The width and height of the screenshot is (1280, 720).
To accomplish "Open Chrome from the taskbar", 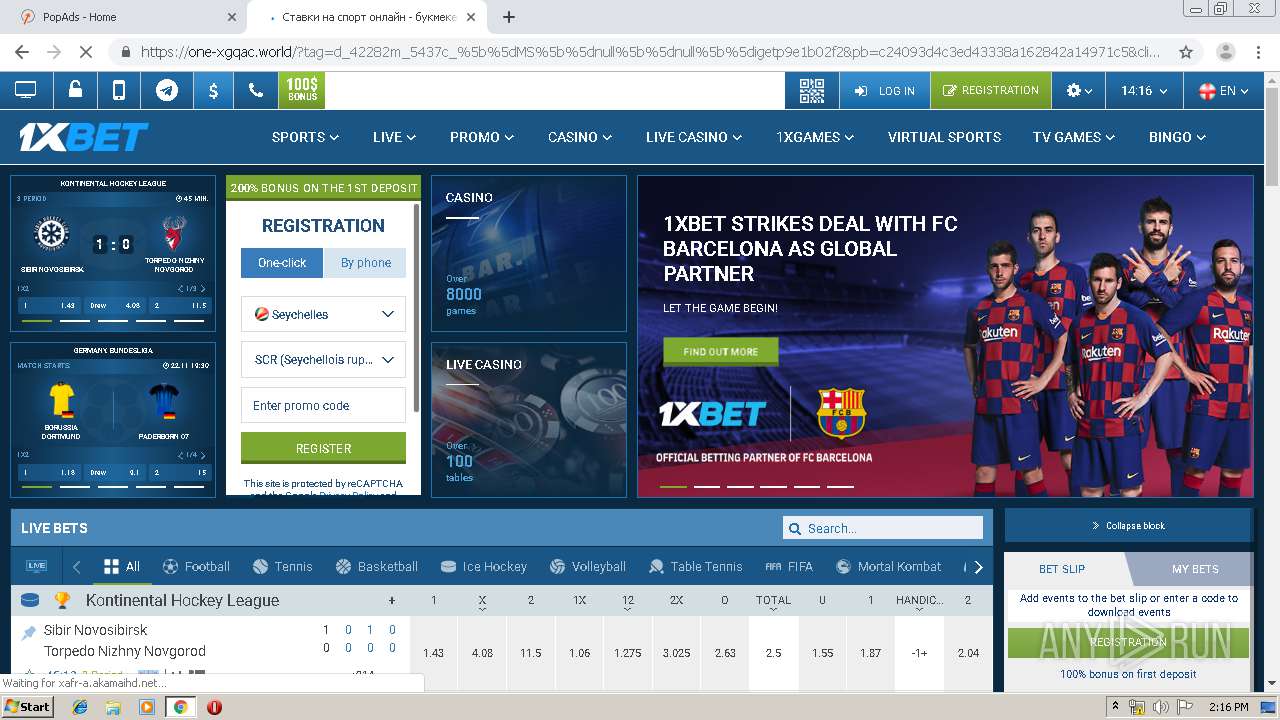I will tap(180, 706).
